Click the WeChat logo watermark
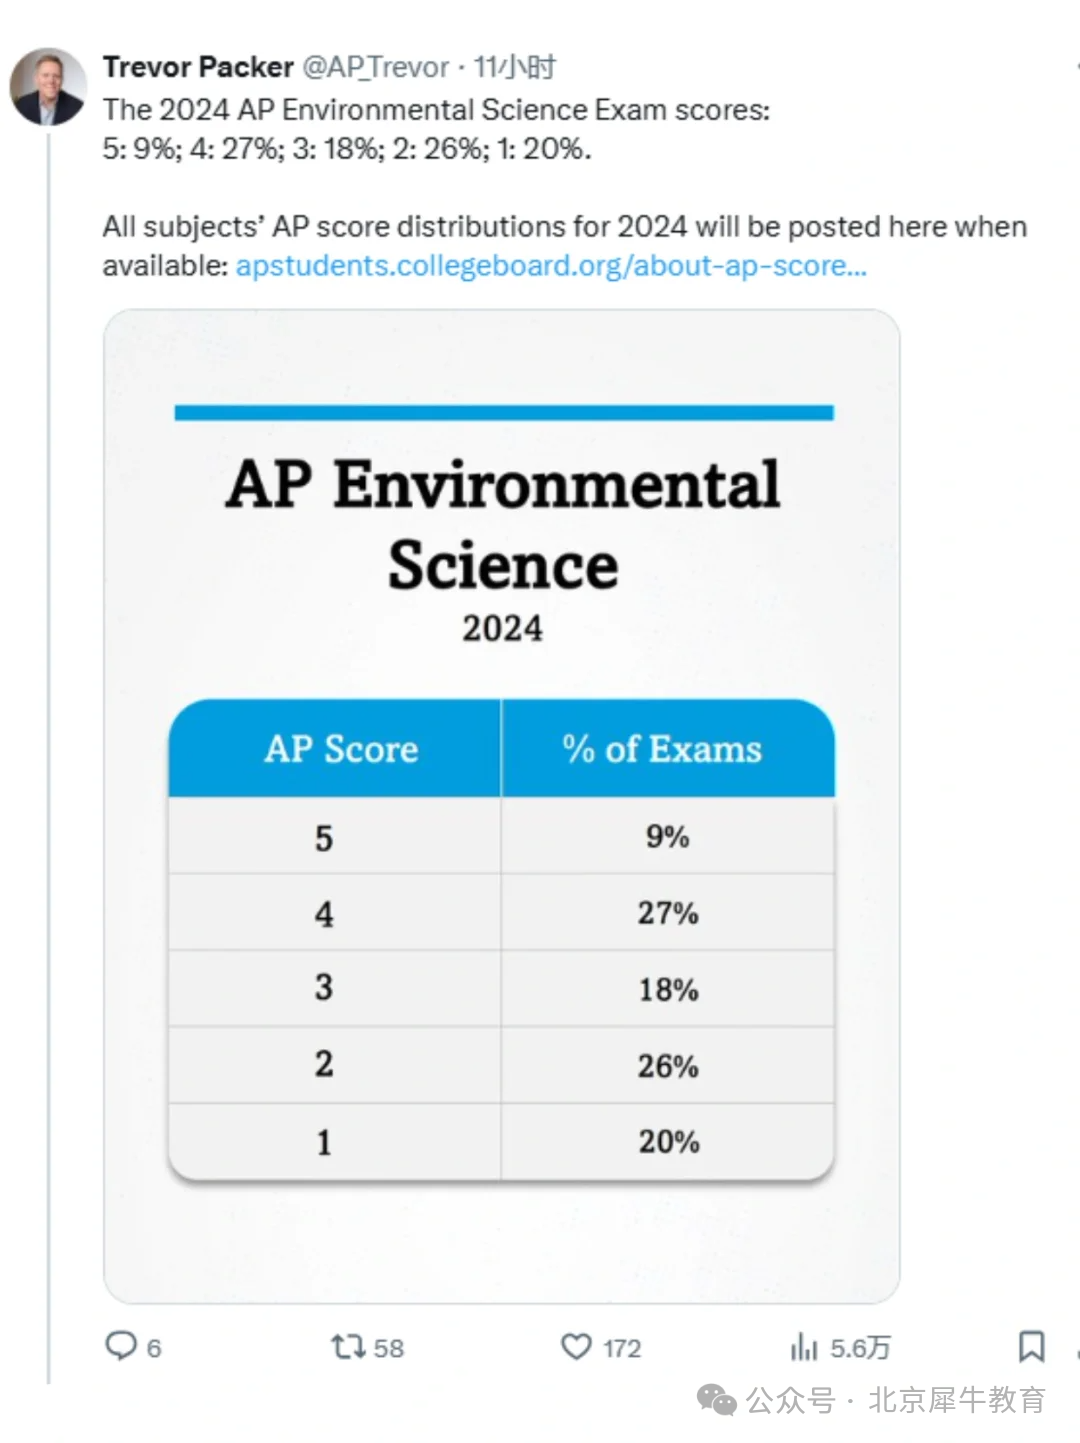 (717, 1400)
